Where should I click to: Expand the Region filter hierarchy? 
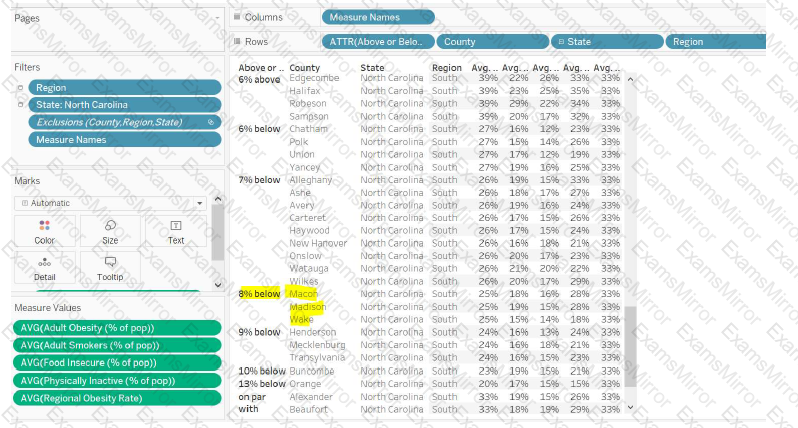click(x=20, y=88)
